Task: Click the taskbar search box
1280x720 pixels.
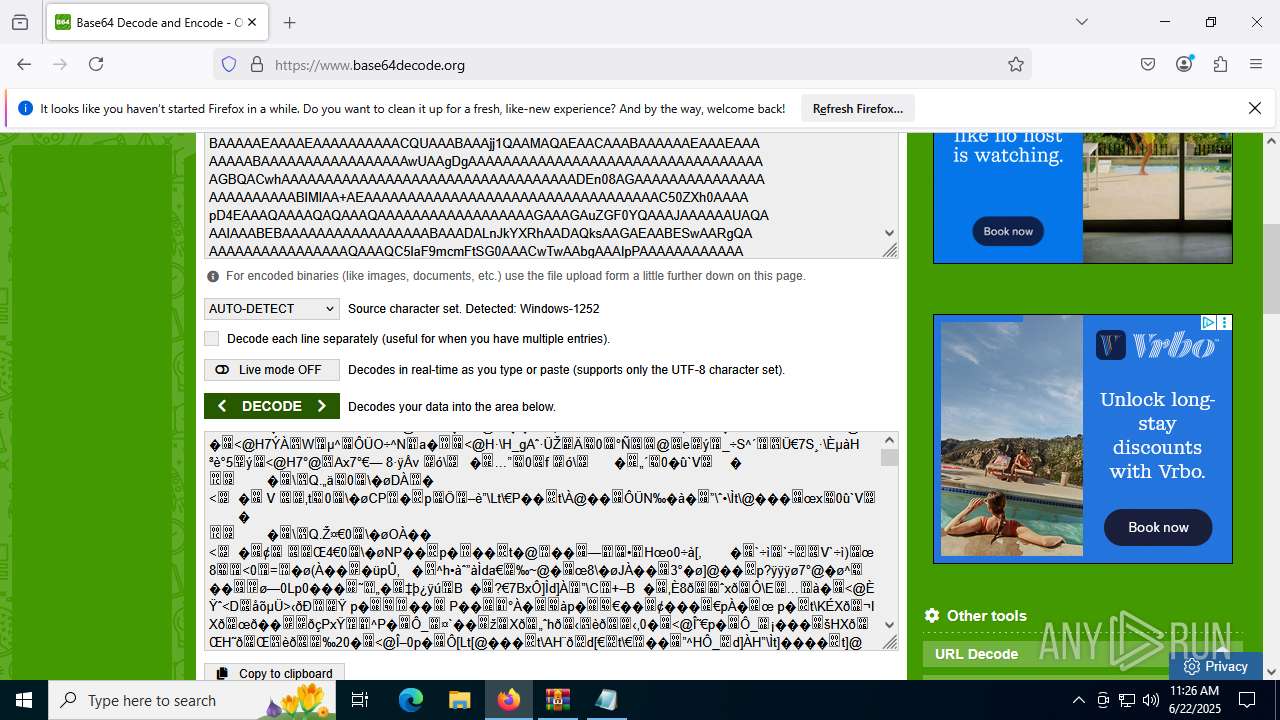Action: click(x=192, y=700)
